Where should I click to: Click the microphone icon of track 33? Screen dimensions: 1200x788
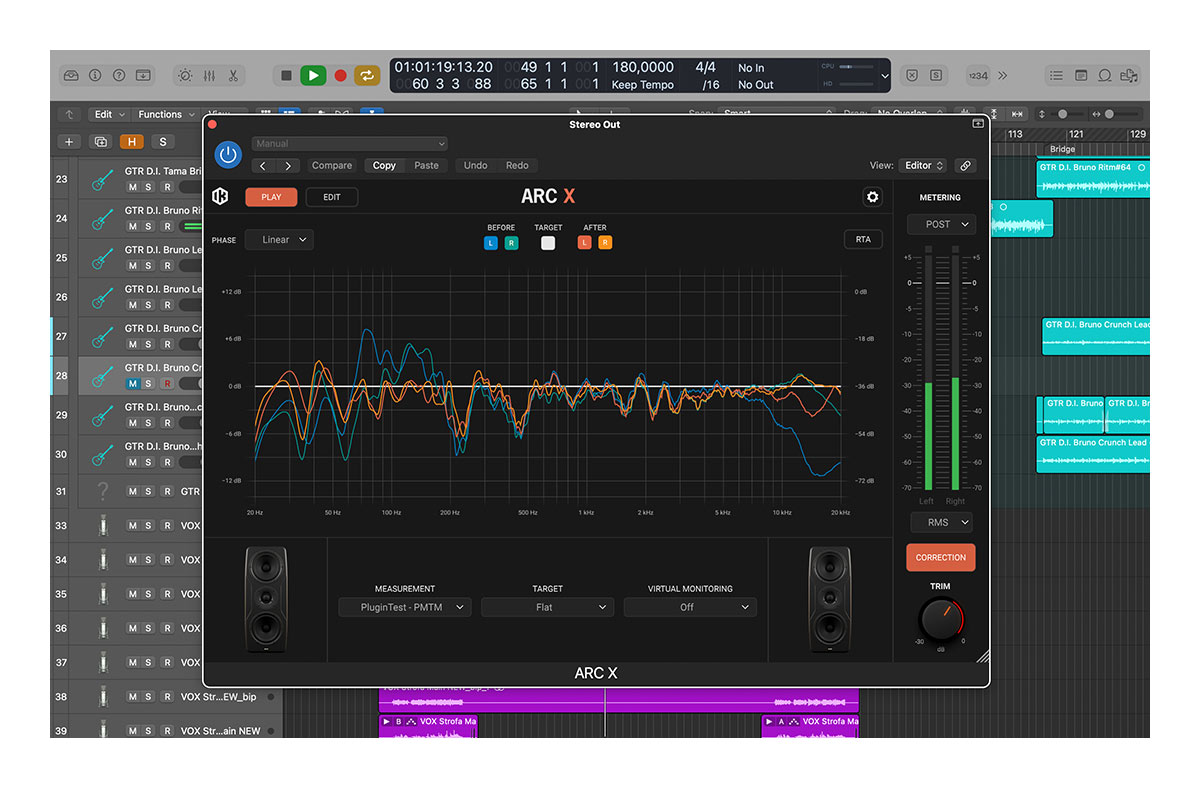(101, 525)
